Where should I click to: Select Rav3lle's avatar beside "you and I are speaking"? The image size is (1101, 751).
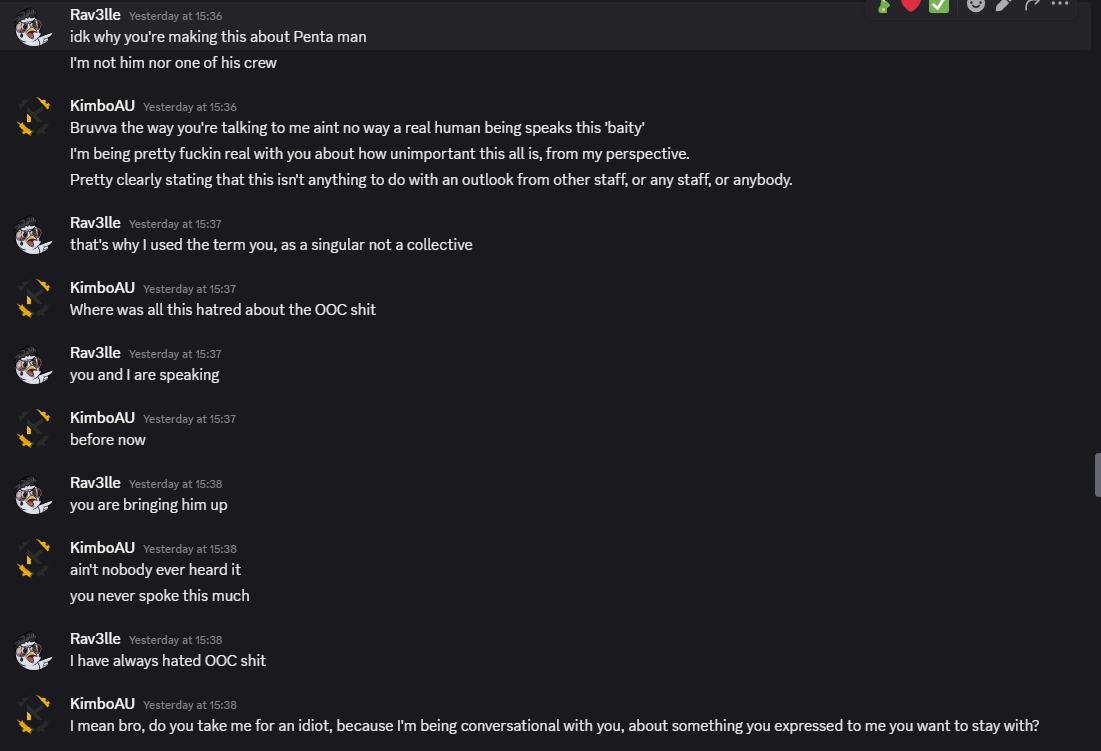click(33, 365)
